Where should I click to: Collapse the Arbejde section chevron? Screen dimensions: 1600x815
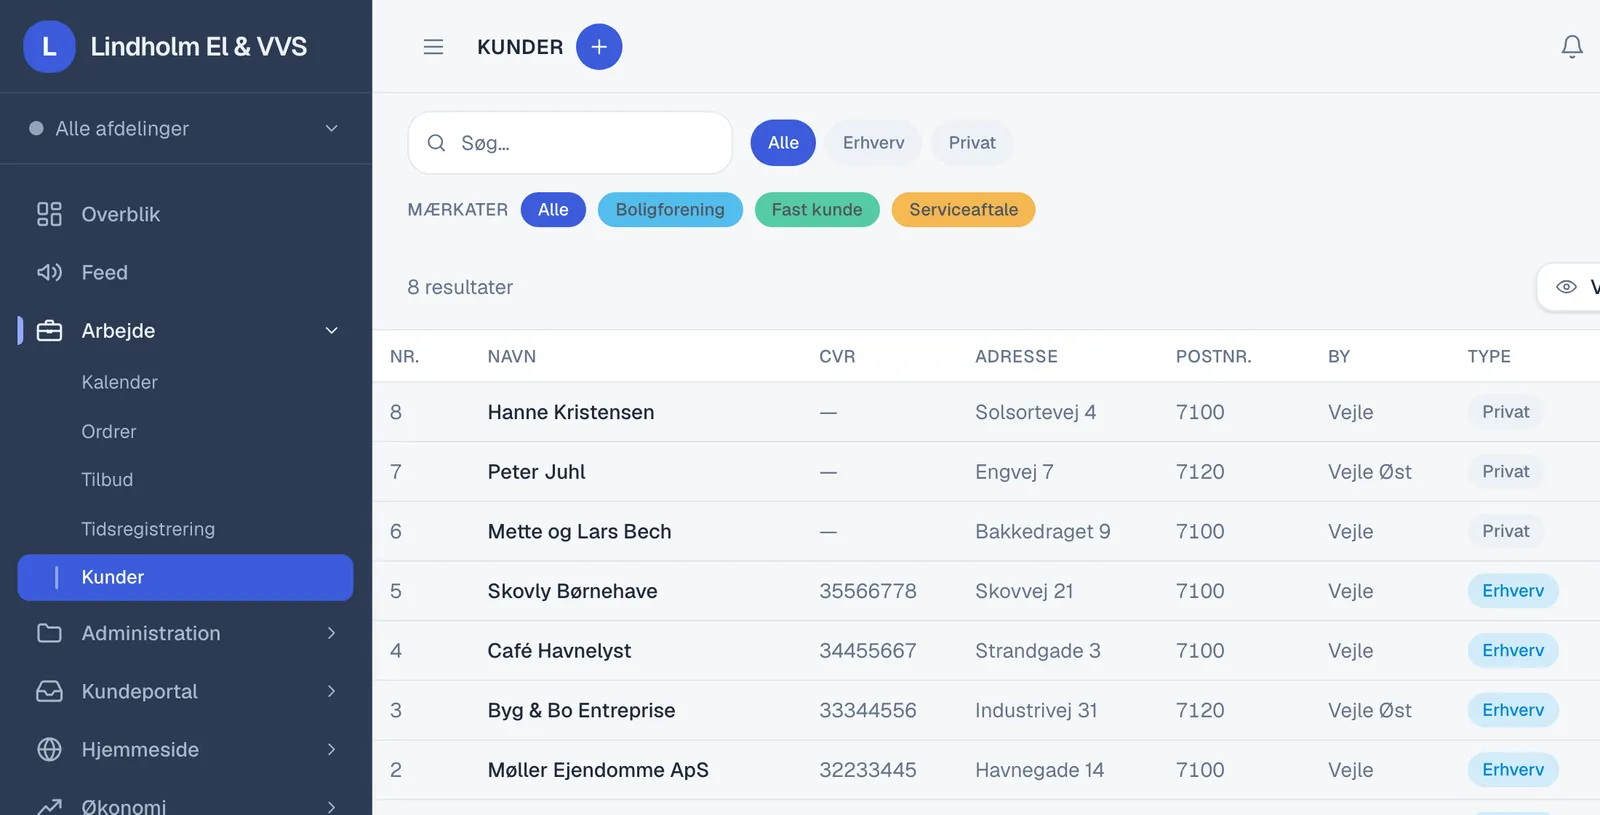tap(332, 330)
